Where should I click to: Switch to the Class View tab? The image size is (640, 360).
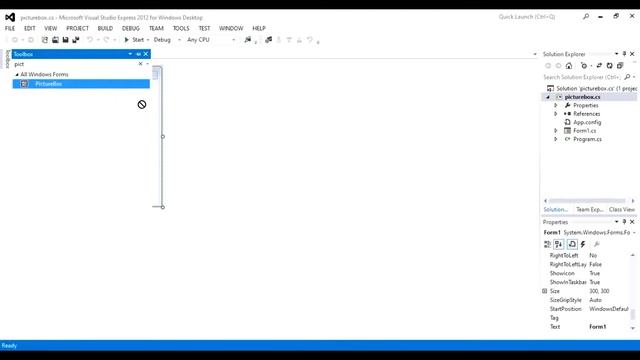622,209
